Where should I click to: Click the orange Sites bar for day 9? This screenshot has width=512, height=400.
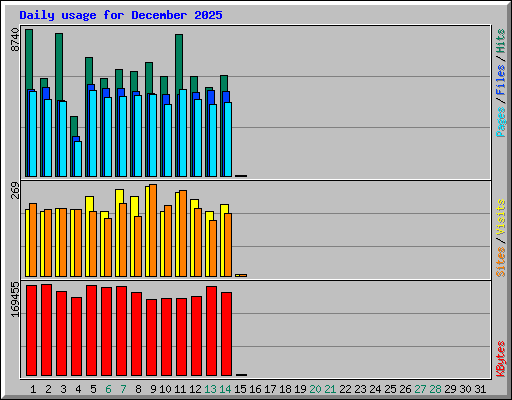[x=153, y=230]
